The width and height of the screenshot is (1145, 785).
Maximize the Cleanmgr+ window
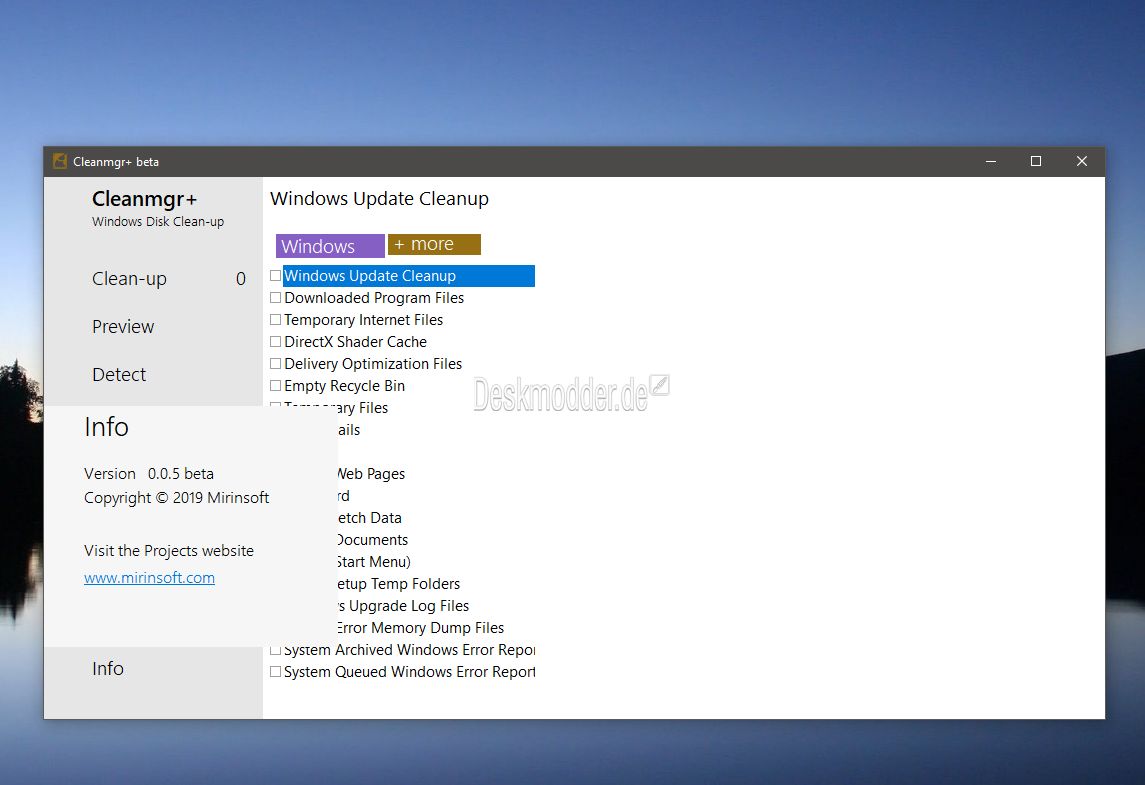(1035, 161)
